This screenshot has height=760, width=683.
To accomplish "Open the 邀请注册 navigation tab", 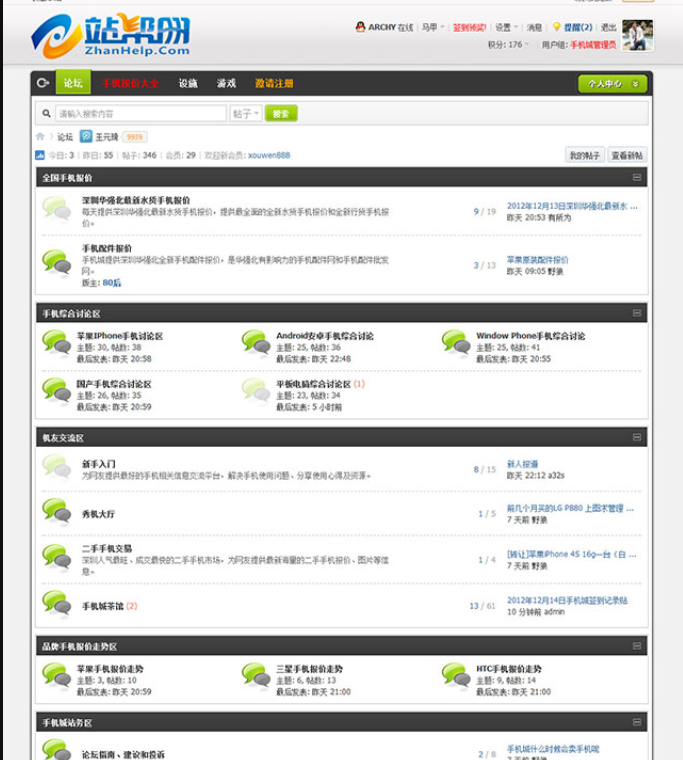I will pyautogui.click(x=274, y=83).
